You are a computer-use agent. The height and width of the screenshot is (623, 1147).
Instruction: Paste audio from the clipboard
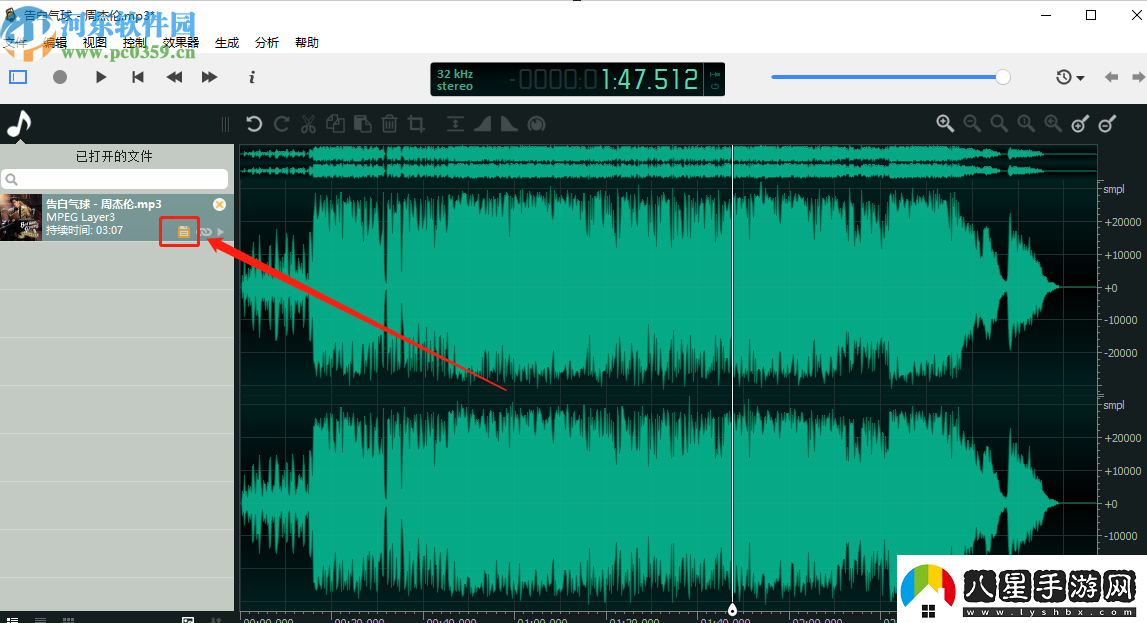pyautogui.click(x=362, y=123)
